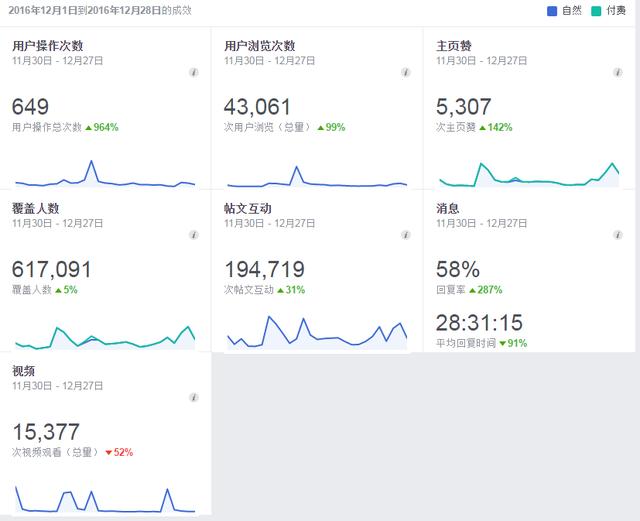Click the 5,307 page likes value
This screenshot has height=521, width=640.
[464, 107]
